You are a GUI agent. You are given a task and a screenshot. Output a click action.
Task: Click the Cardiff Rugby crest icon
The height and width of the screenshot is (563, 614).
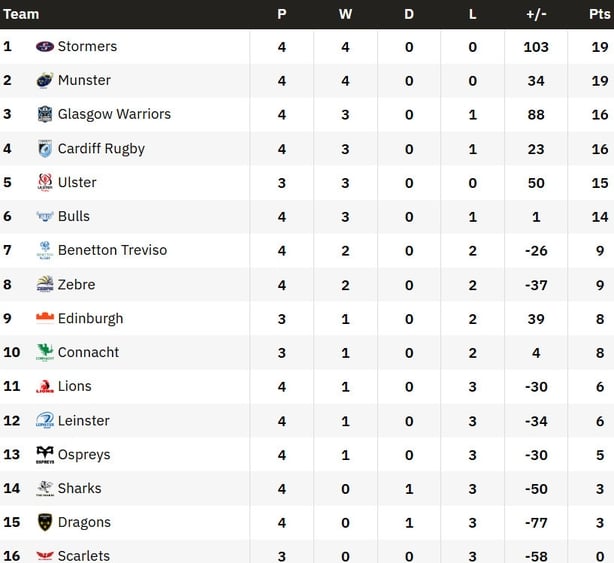(44, 149)
